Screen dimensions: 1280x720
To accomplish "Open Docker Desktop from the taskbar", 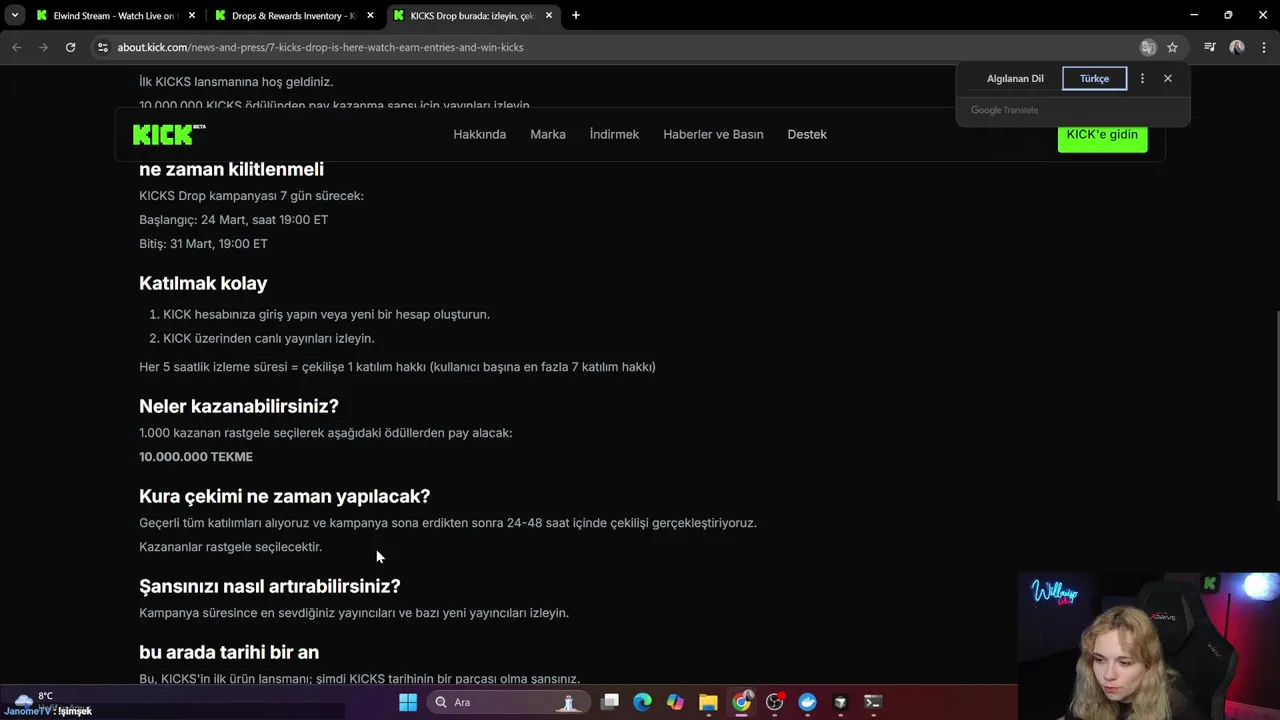I will pos(807,702).
